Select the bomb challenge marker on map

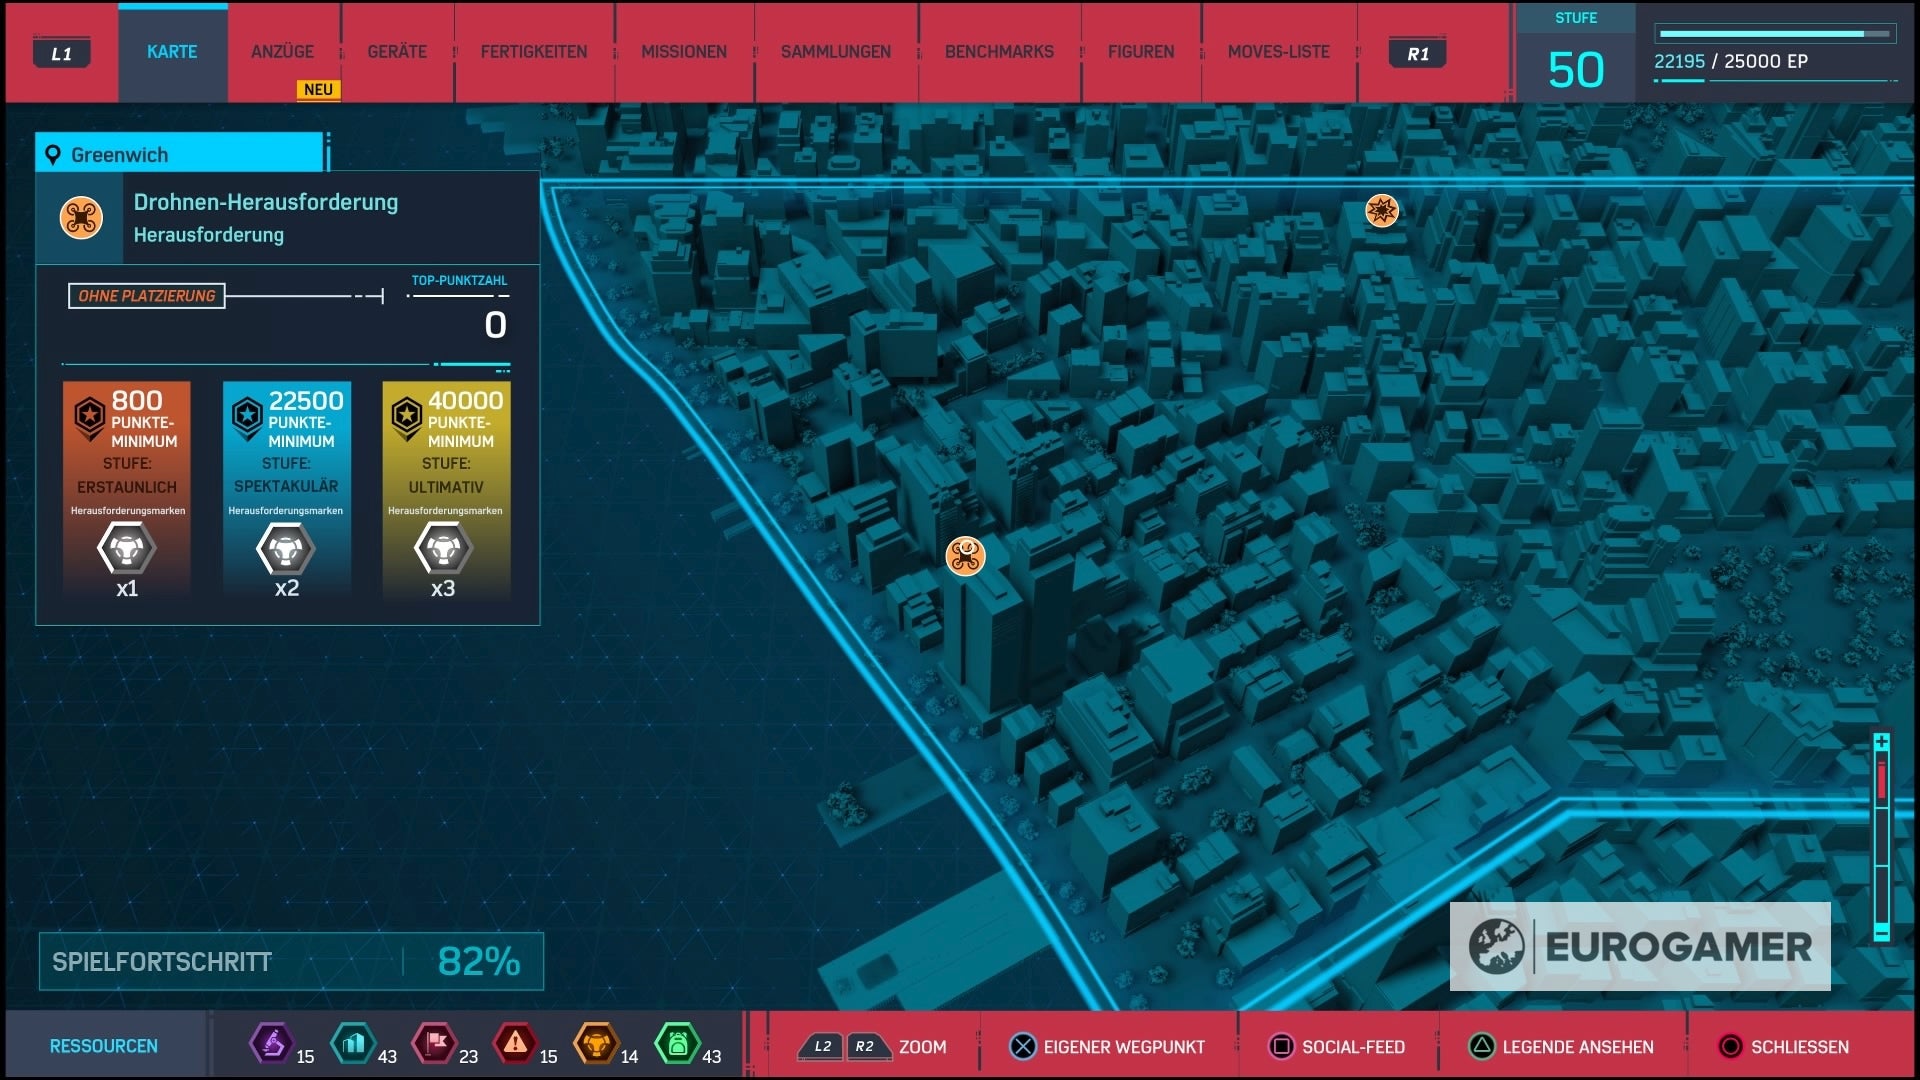pos(1382,210)
